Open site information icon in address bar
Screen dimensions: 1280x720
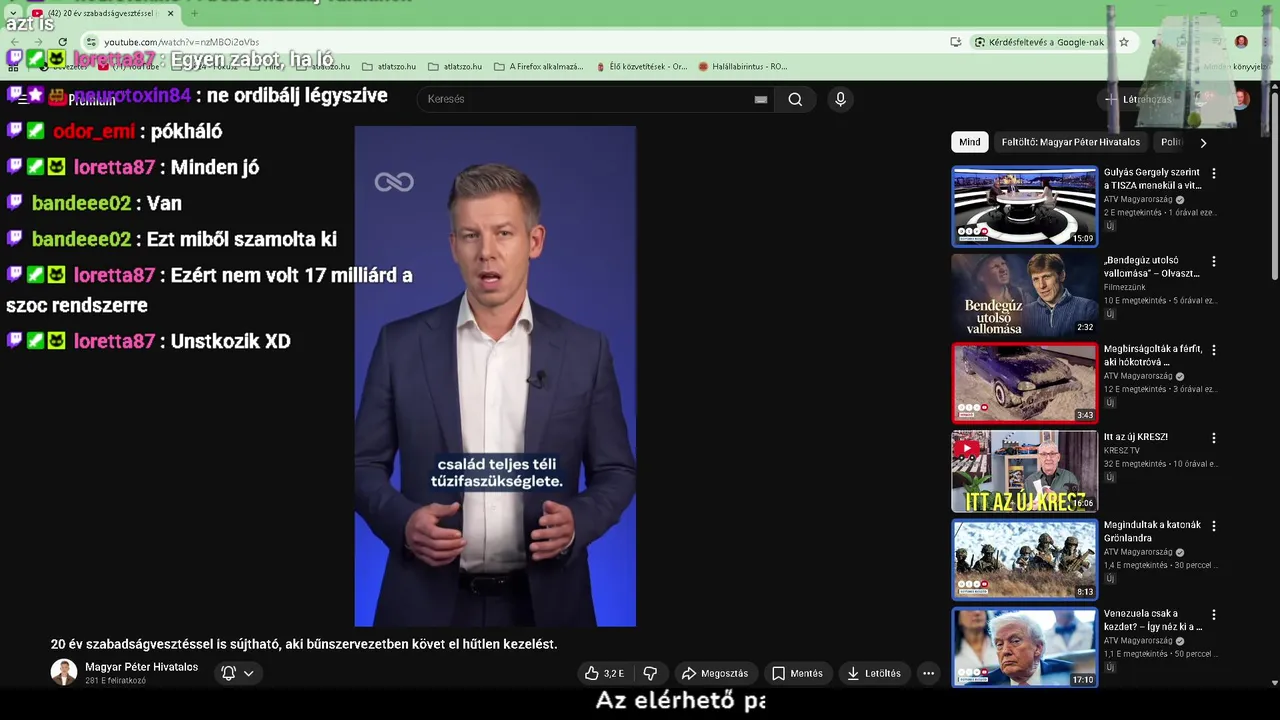91,42
